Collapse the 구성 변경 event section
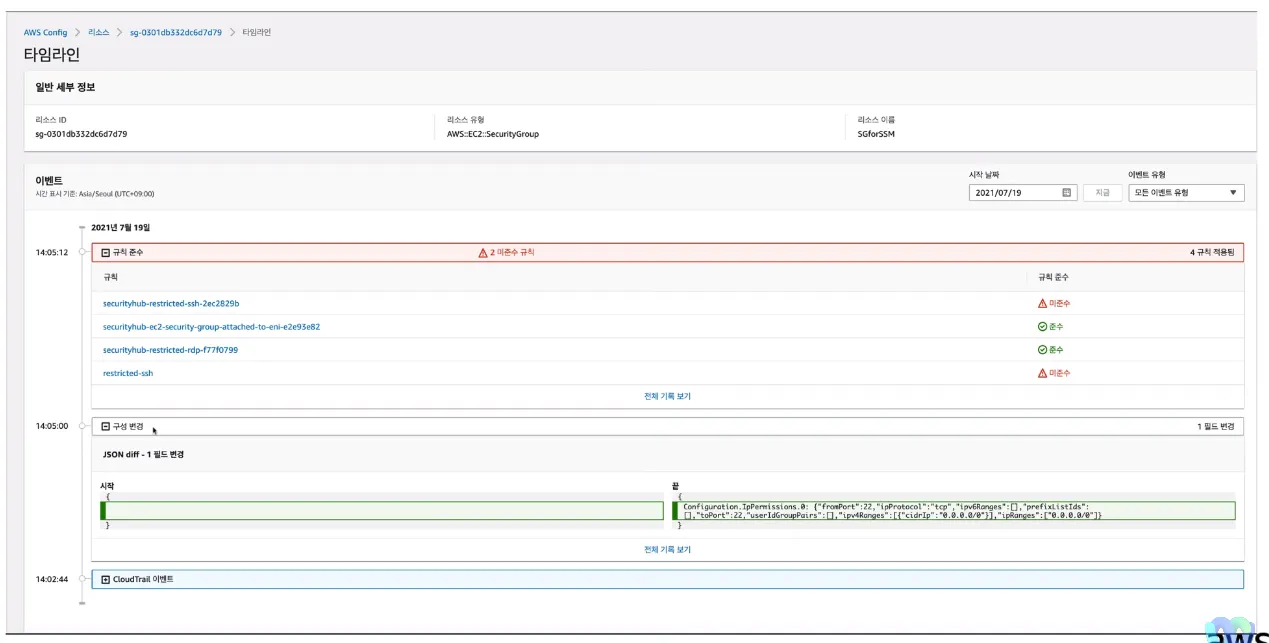This screenshot has width=1269, height=643. coord(105,427)
